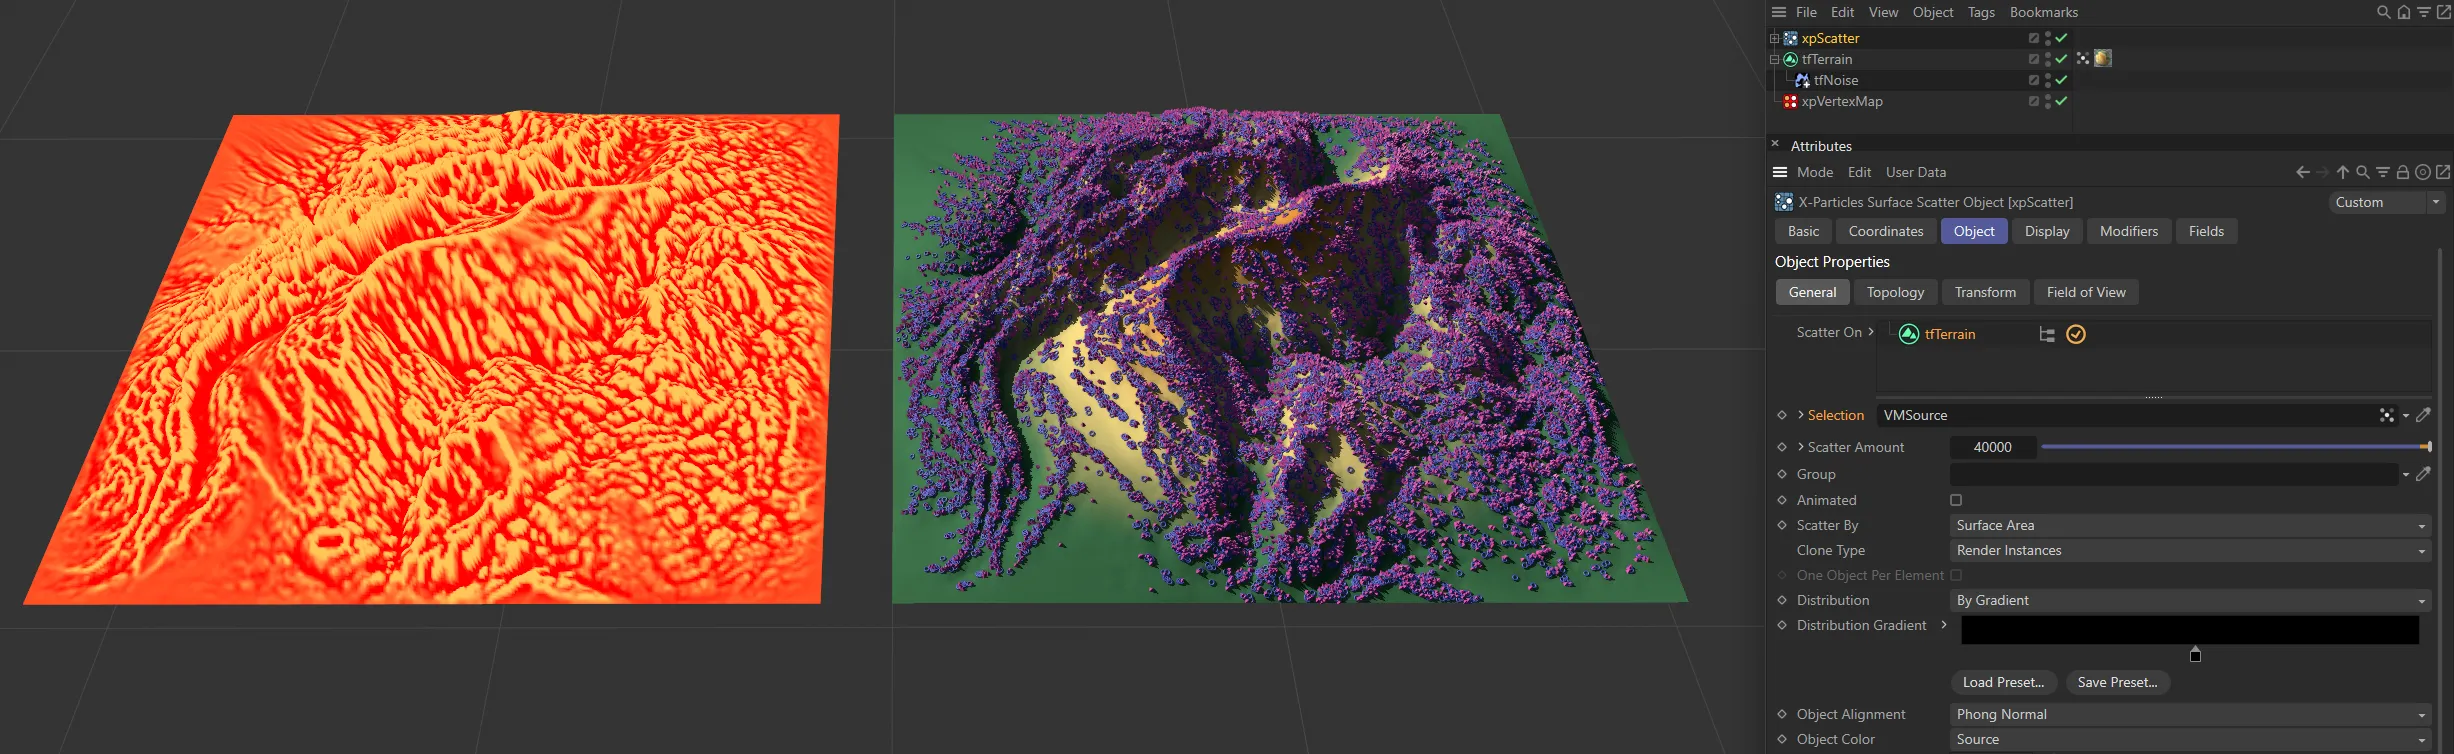The height and width of the screenshot is (754, 2454).
Task: Click the vertex map icon in the Selection field
Action: click(2387, 415)
